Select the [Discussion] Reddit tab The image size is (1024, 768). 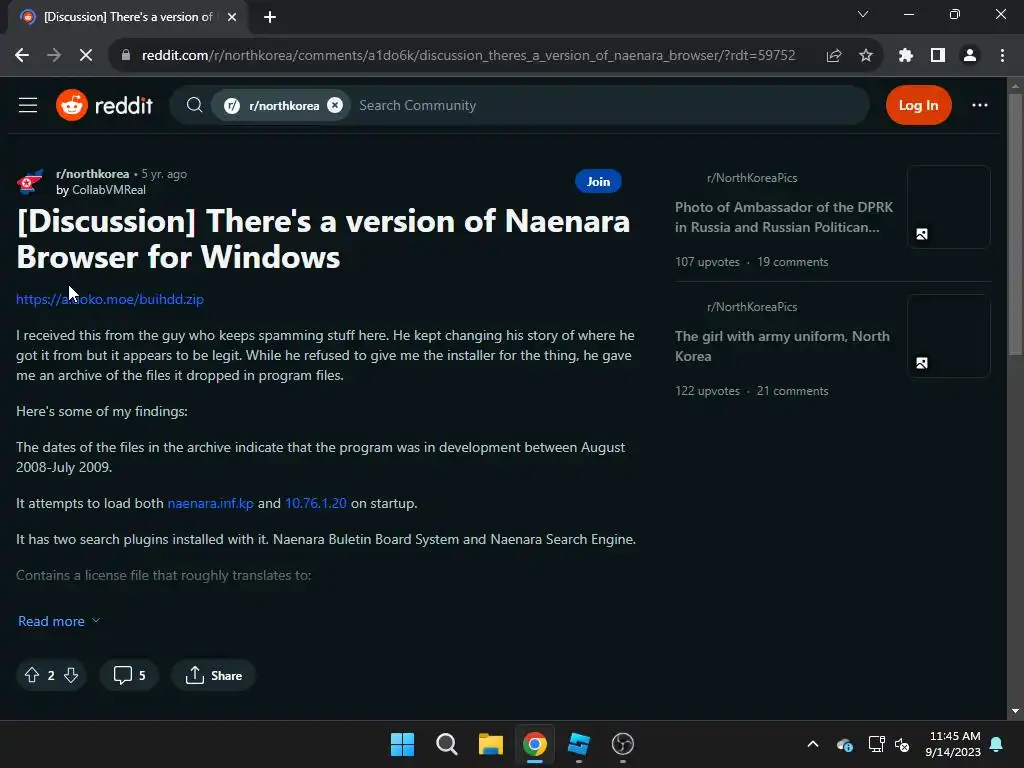click(127, 17)
